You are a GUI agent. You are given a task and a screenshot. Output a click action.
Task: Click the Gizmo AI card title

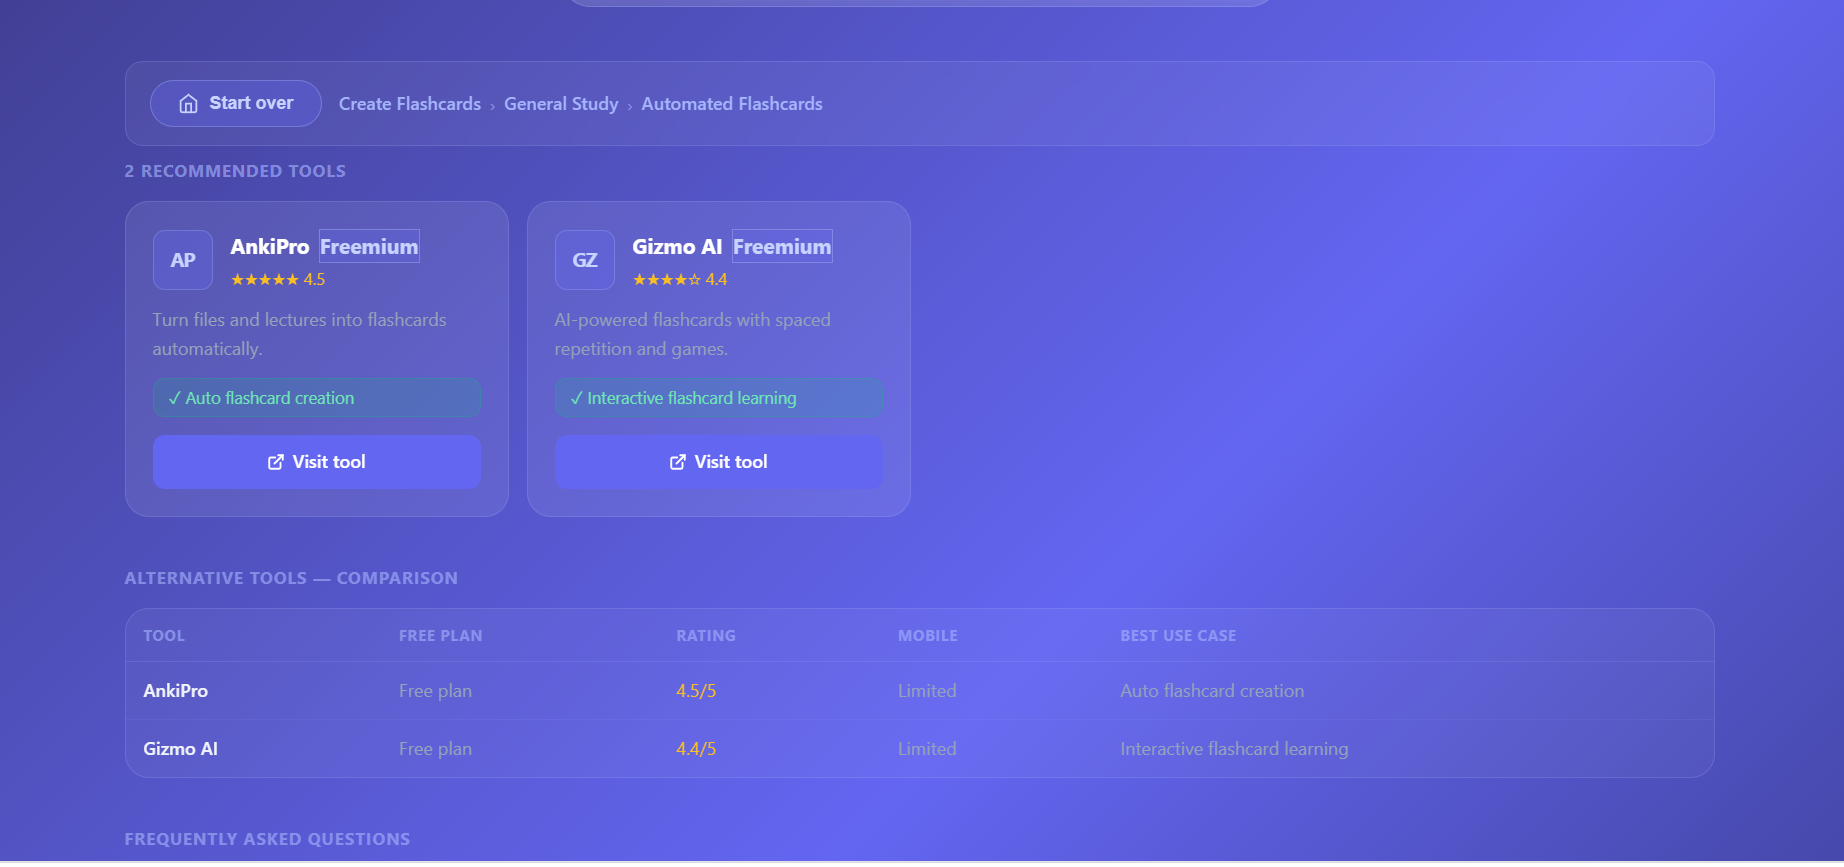(677, 247)
